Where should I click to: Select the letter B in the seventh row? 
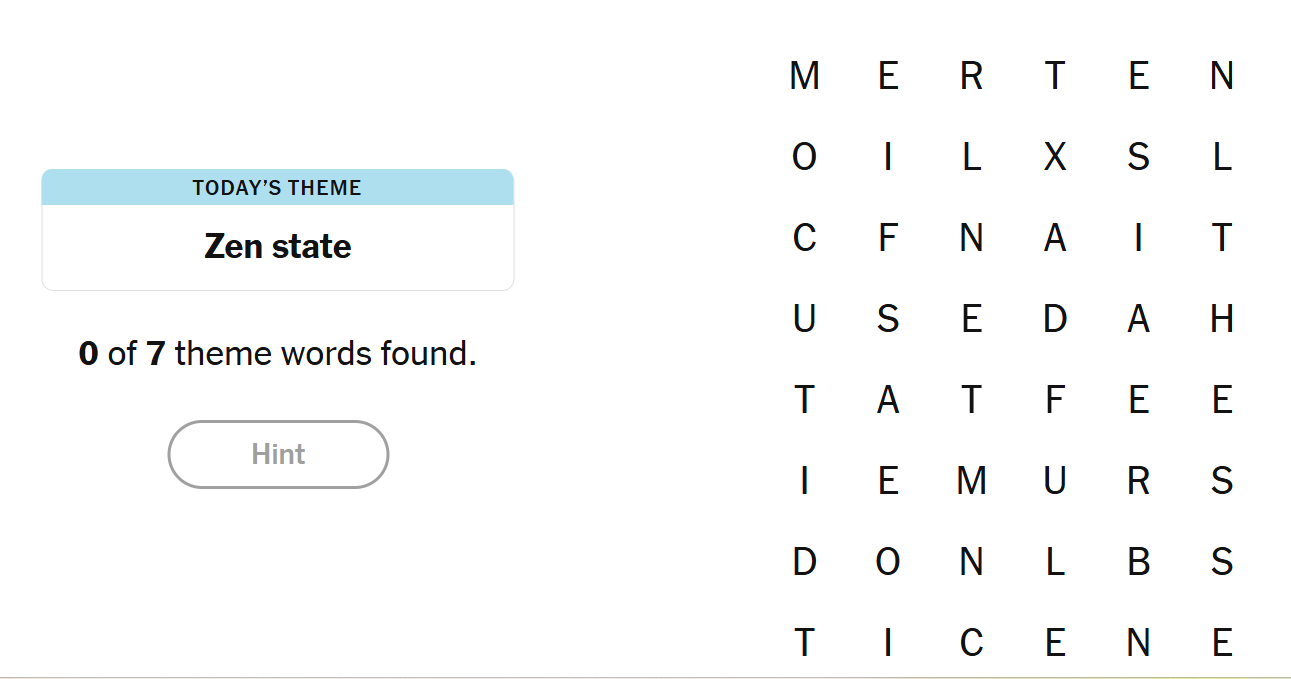tap(1139, 561)
